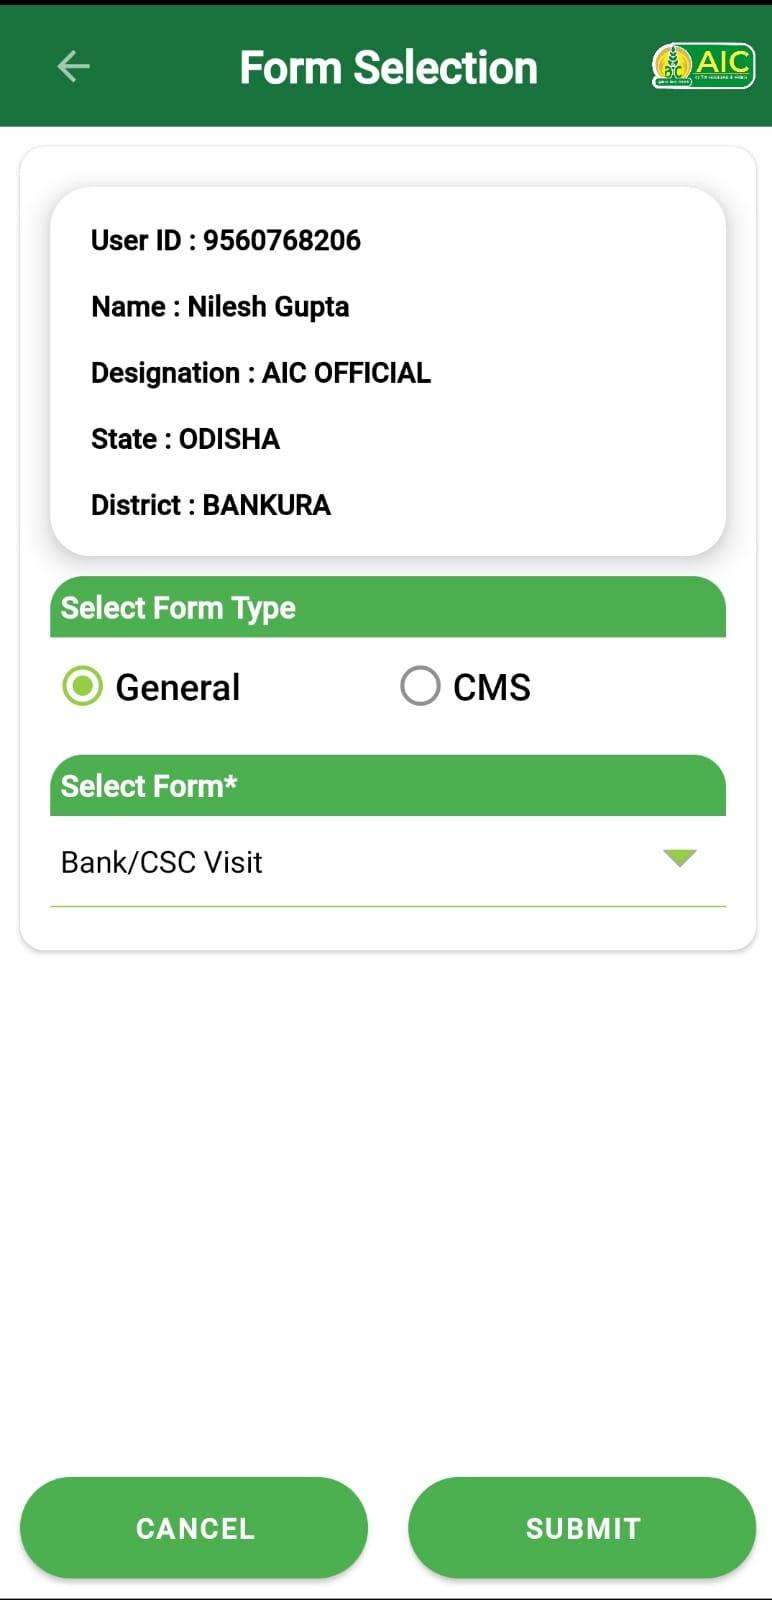This screenshot has width=772, height=1600.
Task: Choose the General form type label
Action: [x=178, y=688]
